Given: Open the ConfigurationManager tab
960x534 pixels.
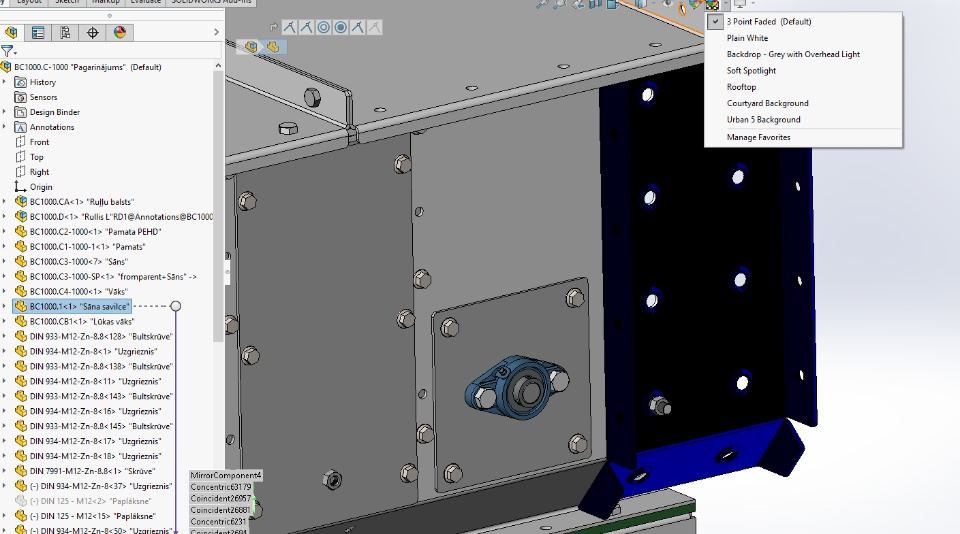Looking at the screenshot, I should (x=65, y=32).
